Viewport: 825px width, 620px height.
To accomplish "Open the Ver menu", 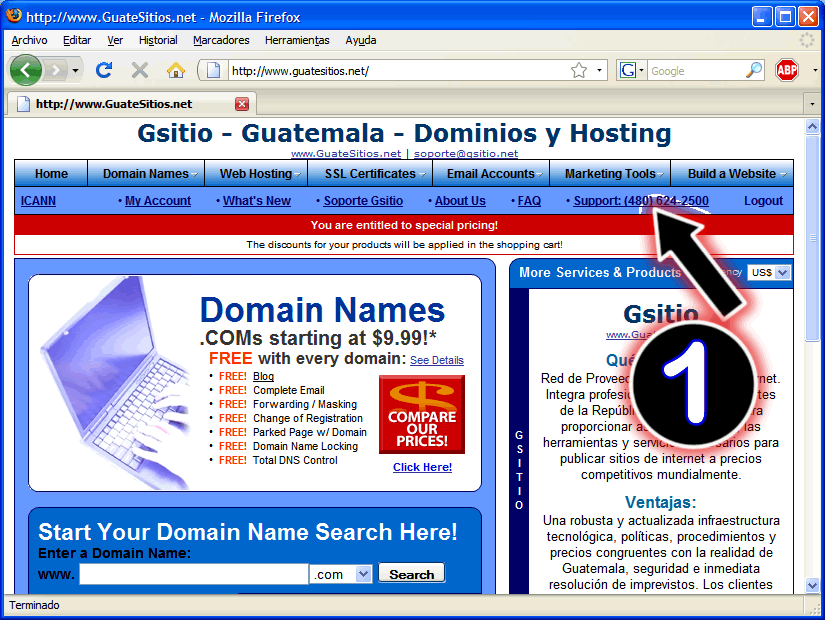I will tap(115, 40).
